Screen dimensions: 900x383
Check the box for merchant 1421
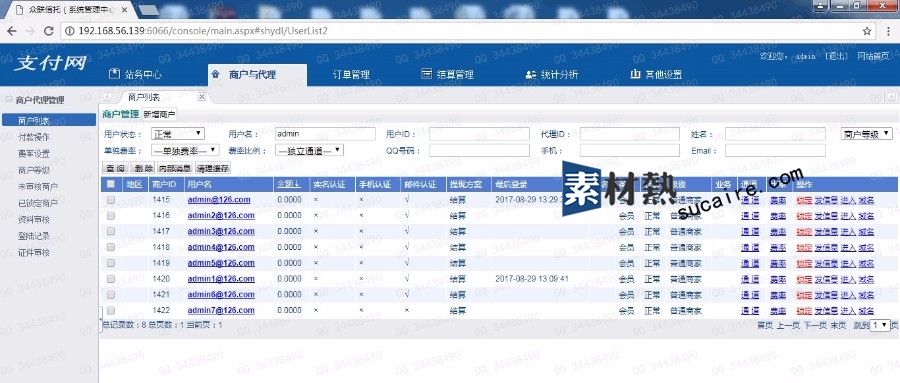tap(111, 295)
